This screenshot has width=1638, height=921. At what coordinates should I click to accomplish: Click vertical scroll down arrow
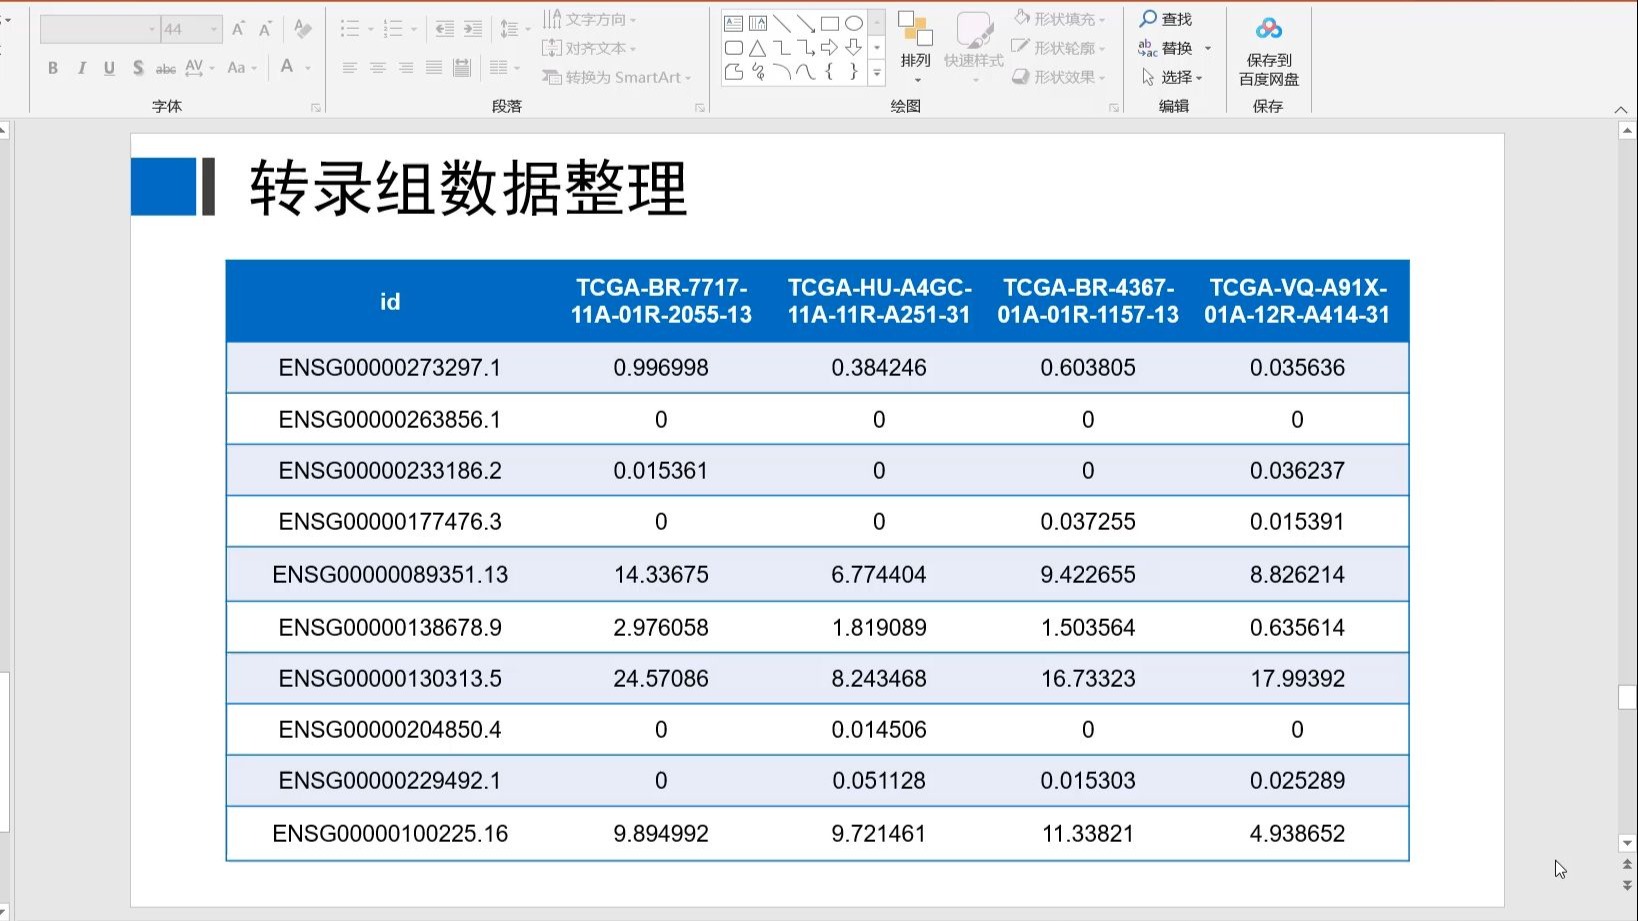point(1627,843)
